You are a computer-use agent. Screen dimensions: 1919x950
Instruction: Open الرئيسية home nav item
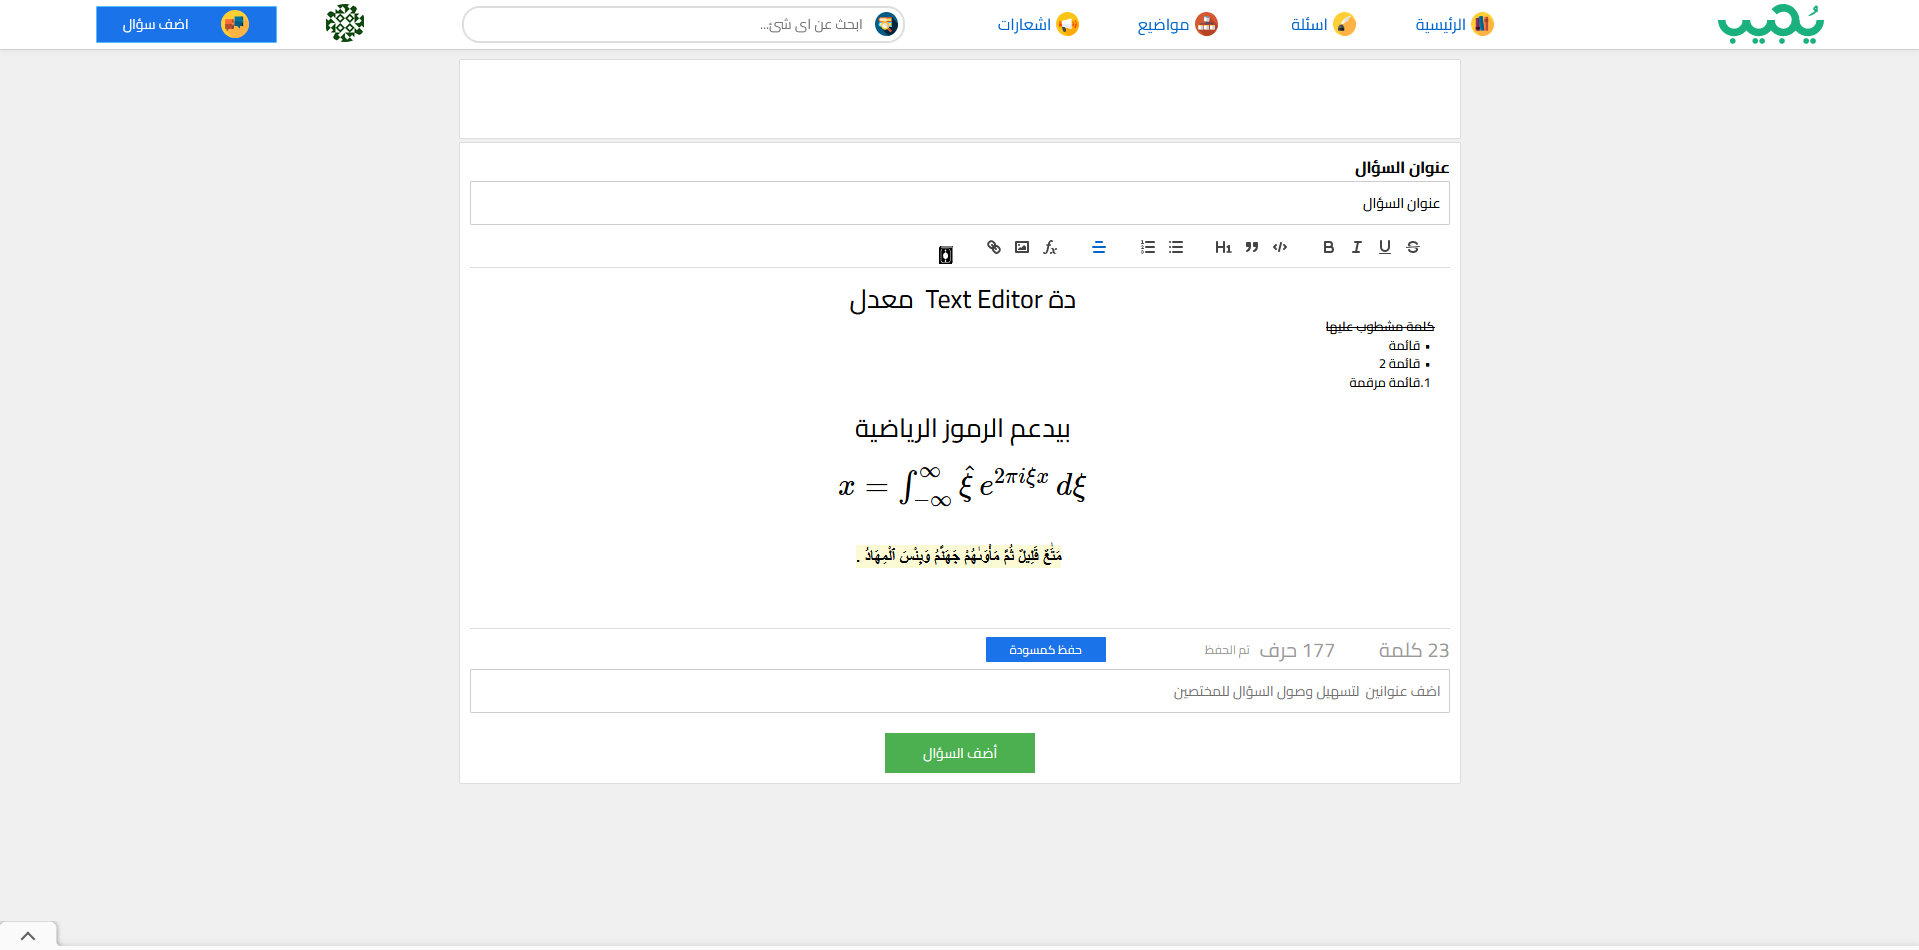point(1453,24)
